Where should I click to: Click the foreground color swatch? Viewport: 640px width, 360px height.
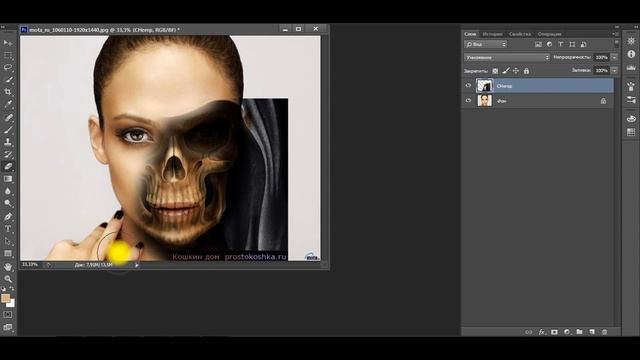(x=6, y=298)
